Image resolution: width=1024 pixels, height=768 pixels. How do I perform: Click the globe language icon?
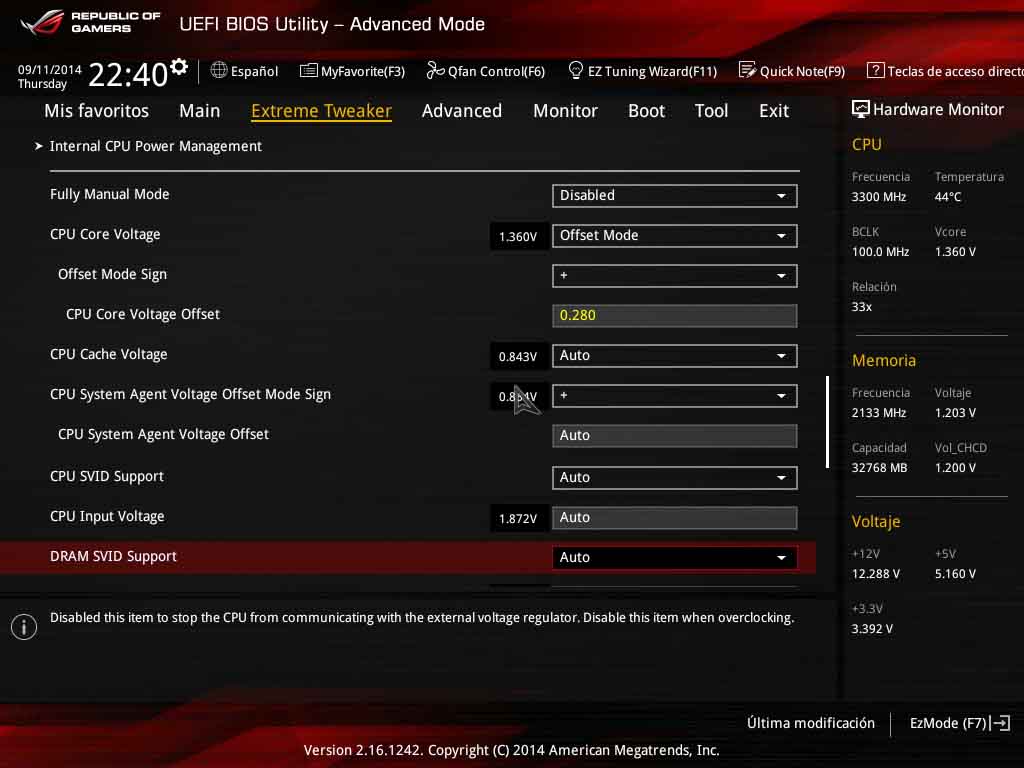click(219, 70)
